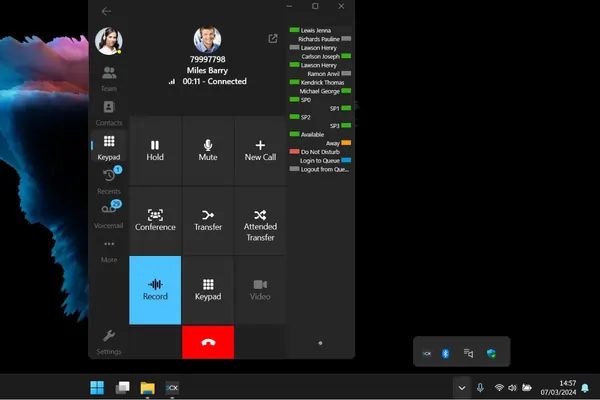This screenshot has width=600, height=400.
Task: Click Logout from Queue entry
Action: pos(320,169)
